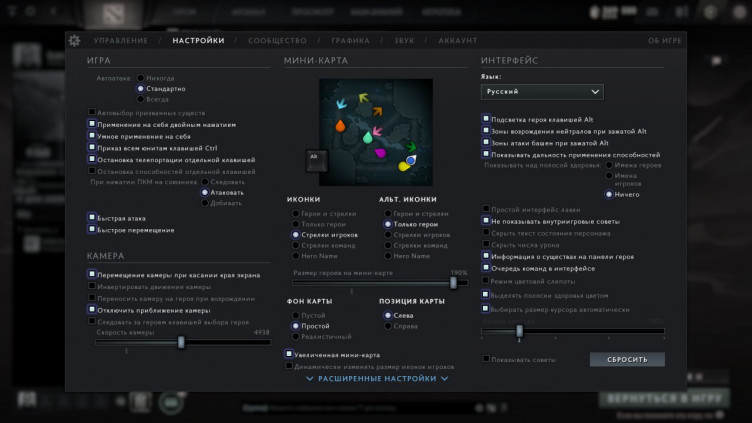Click the settings gear icon

(74, 41)
